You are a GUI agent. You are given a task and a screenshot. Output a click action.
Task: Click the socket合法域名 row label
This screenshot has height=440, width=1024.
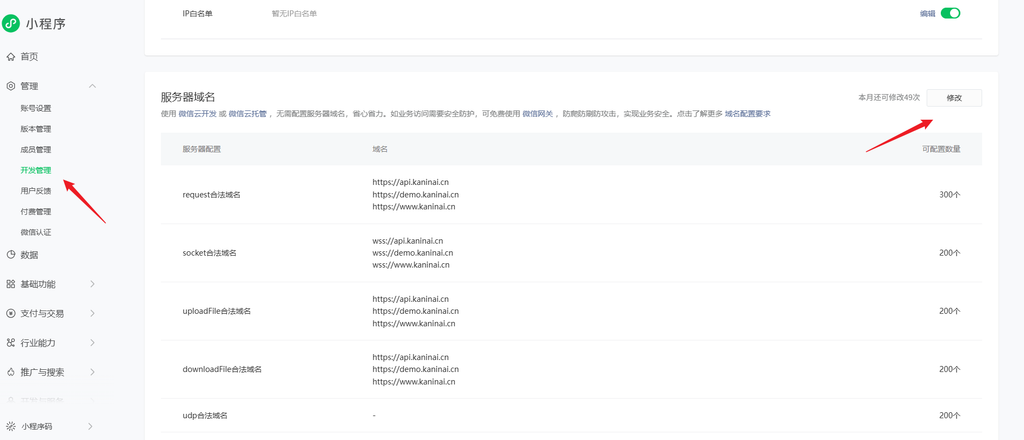pyautogui.click(x=210, y=253)
